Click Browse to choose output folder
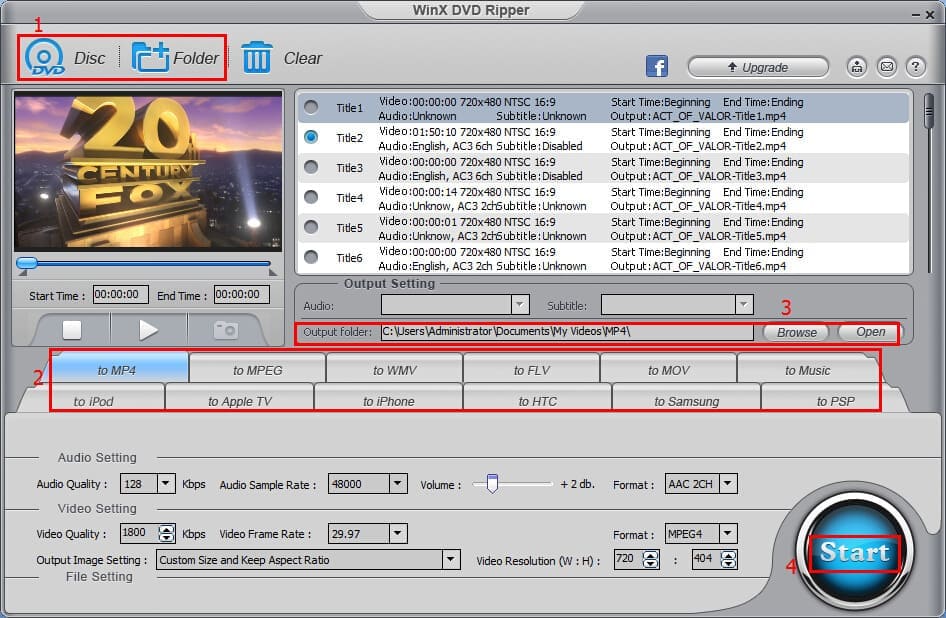Viewport: 946px width, 618px height. click(796, 332)
